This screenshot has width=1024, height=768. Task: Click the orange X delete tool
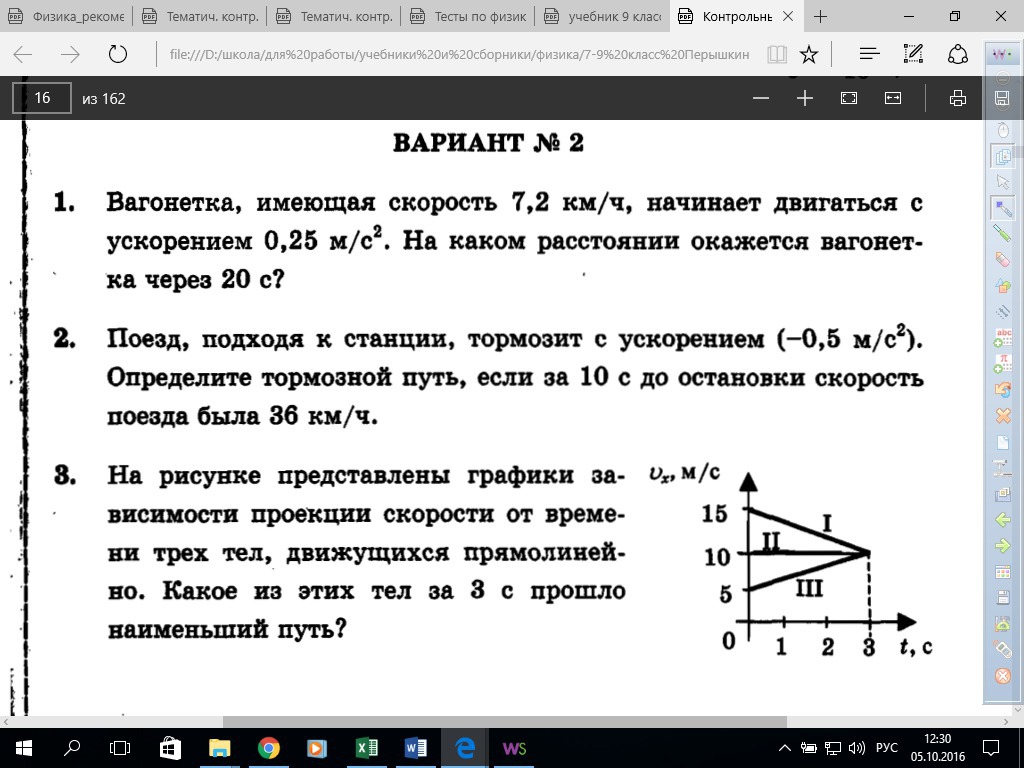[x=1002, y=415]
